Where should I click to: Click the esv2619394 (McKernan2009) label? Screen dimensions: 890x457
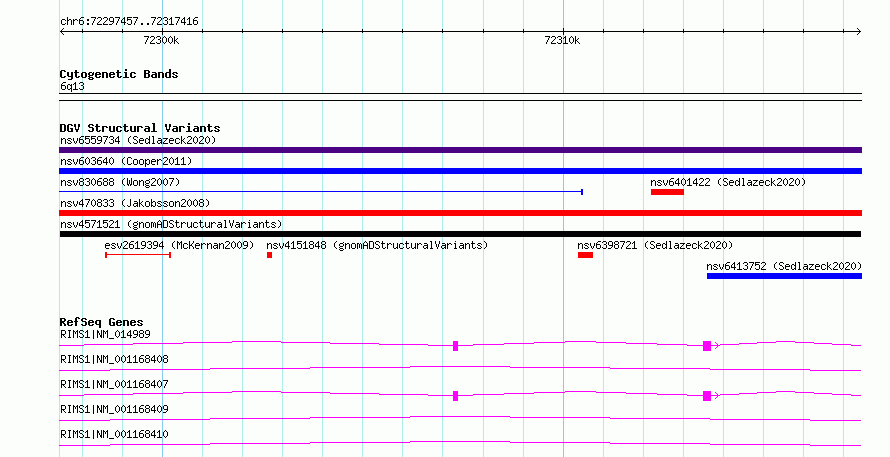click(179, 245)
